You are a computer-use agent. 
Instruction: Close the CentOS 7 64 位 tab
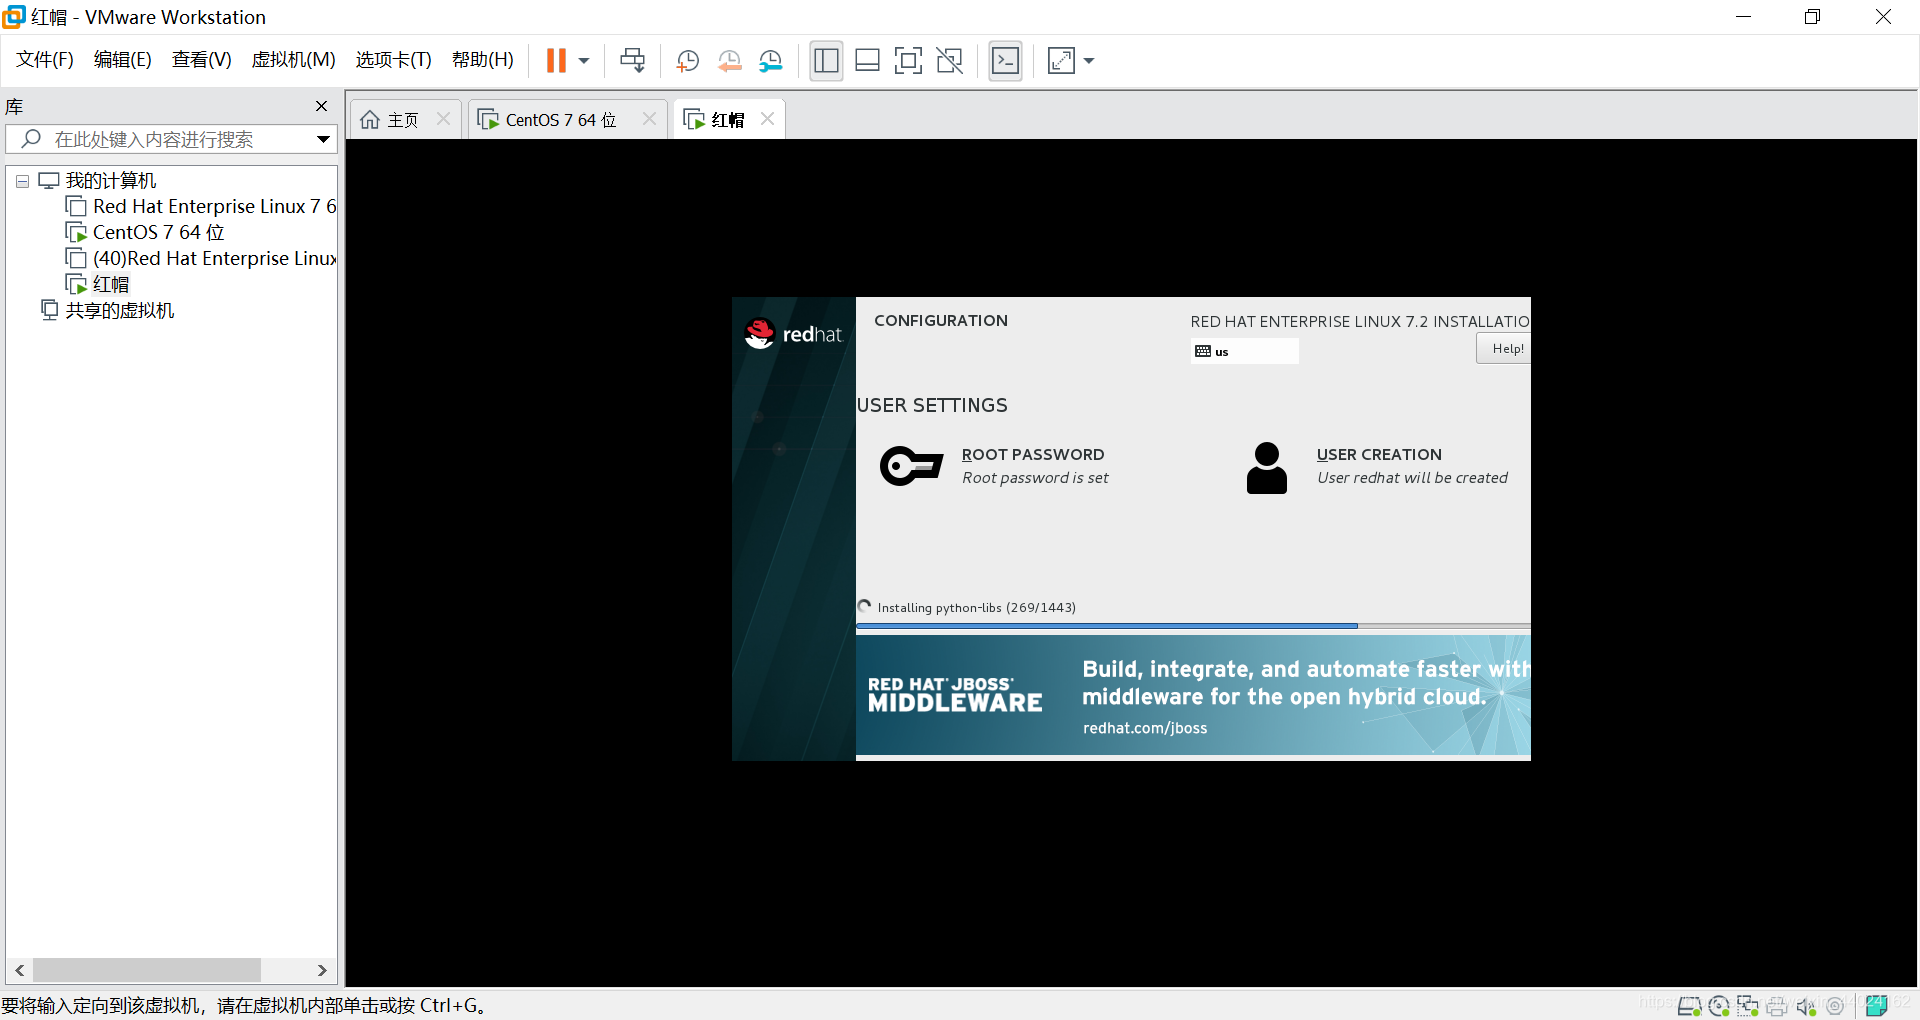649,119
